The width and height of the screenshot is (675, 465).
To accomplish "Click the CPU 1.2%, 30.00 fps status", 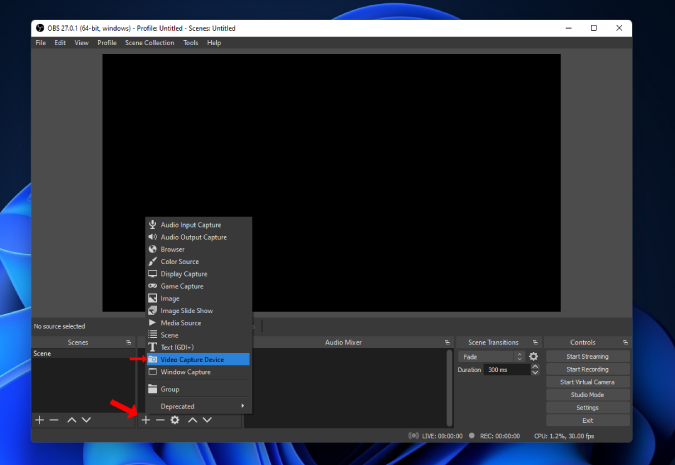I will tap(564, 436).
